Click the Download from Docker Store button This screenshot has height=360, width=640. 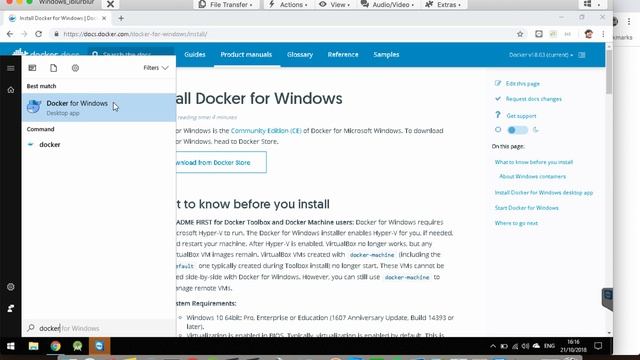[221, 162]
